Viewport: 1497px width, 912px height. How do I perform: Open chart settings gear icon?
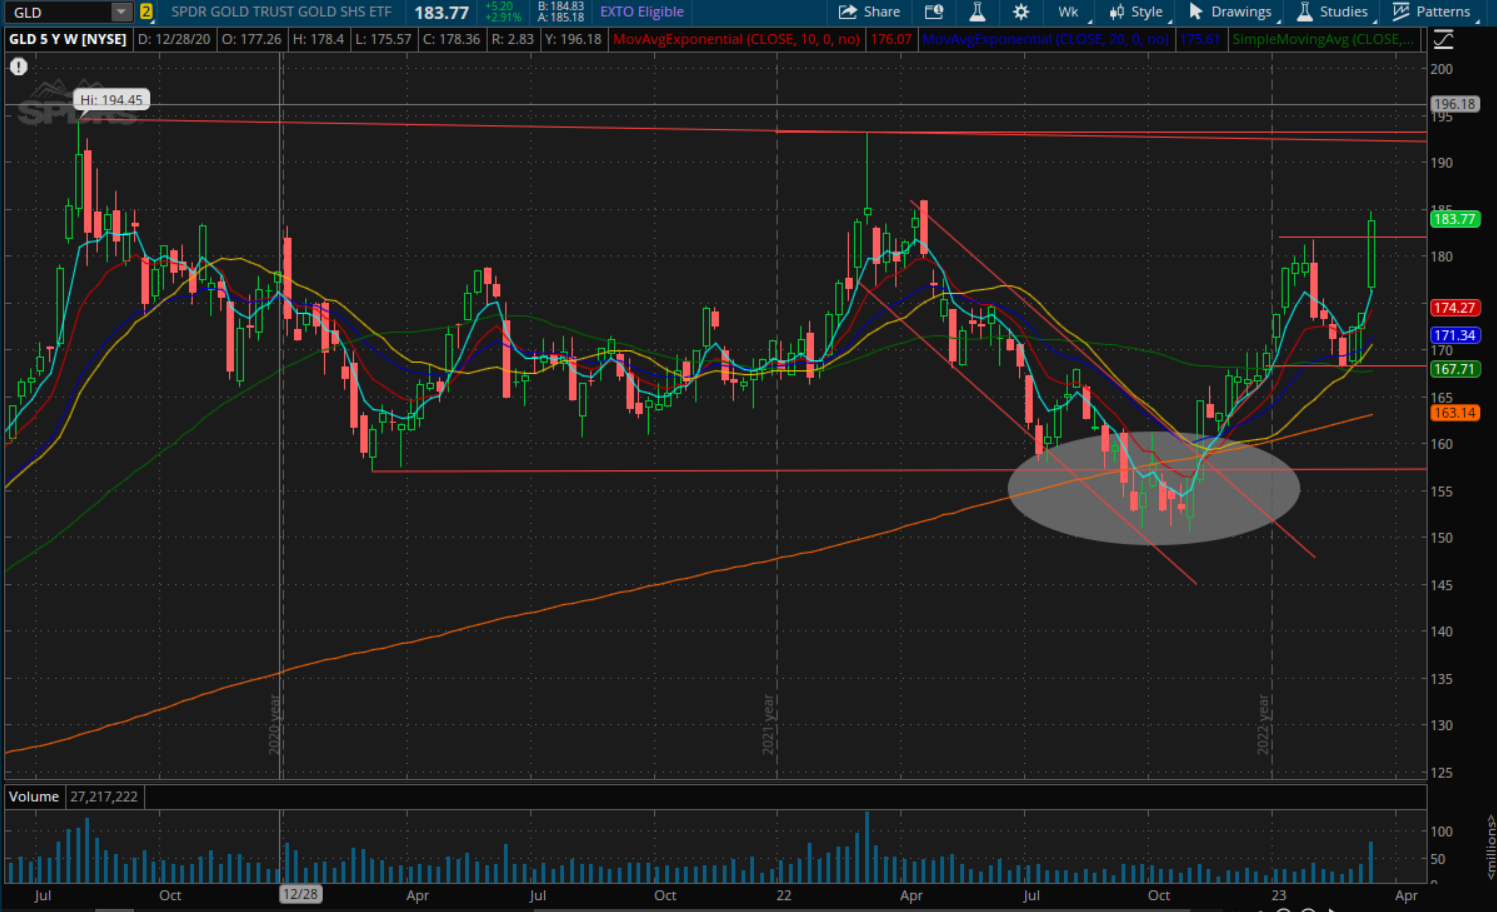[x=1021, y=12]
